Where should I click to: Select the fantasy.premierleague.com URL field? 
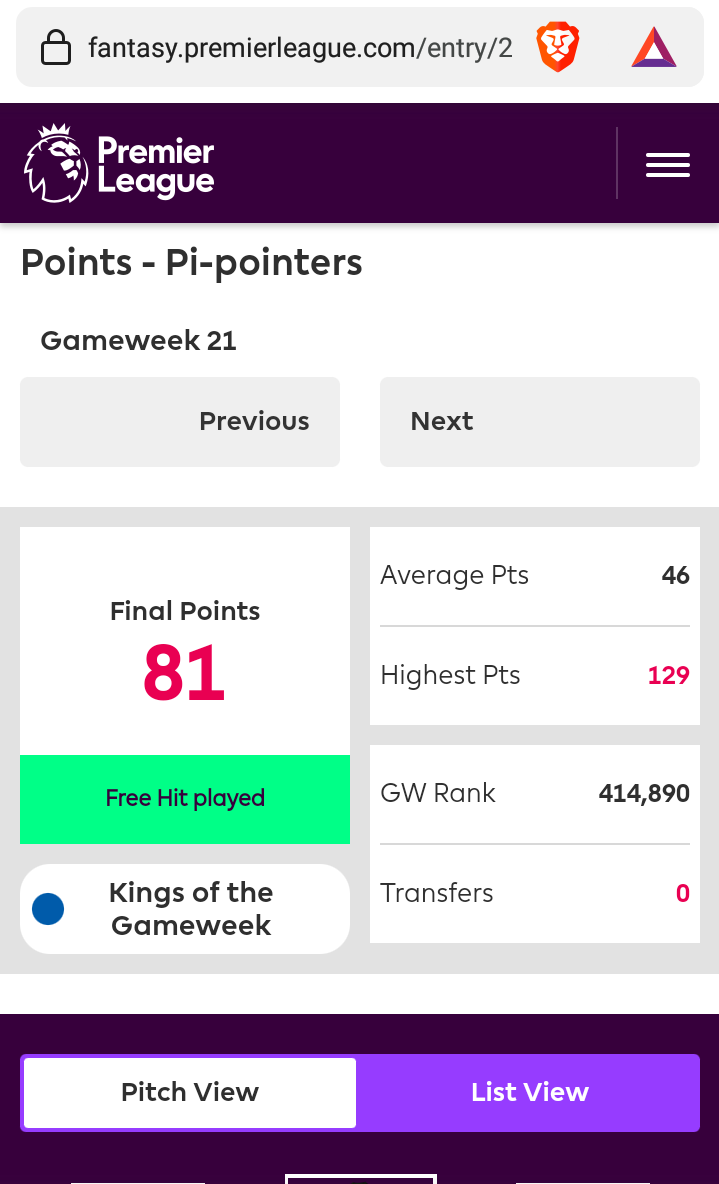pos(301,48)
